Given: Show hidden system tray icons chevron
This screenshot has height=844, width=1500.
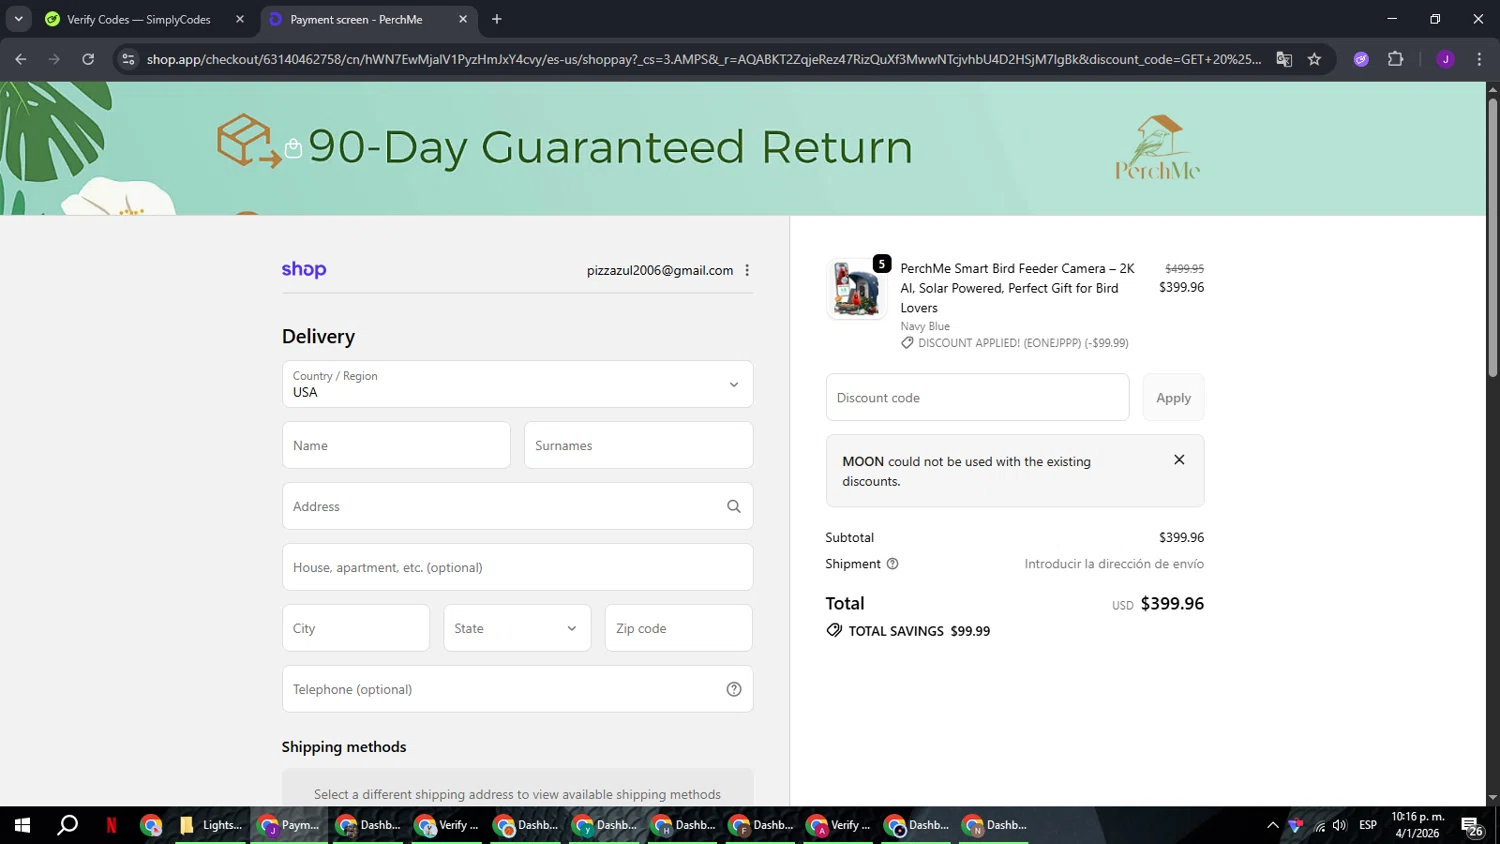Looking at the screenshot, I should (x=1272, y=825).
